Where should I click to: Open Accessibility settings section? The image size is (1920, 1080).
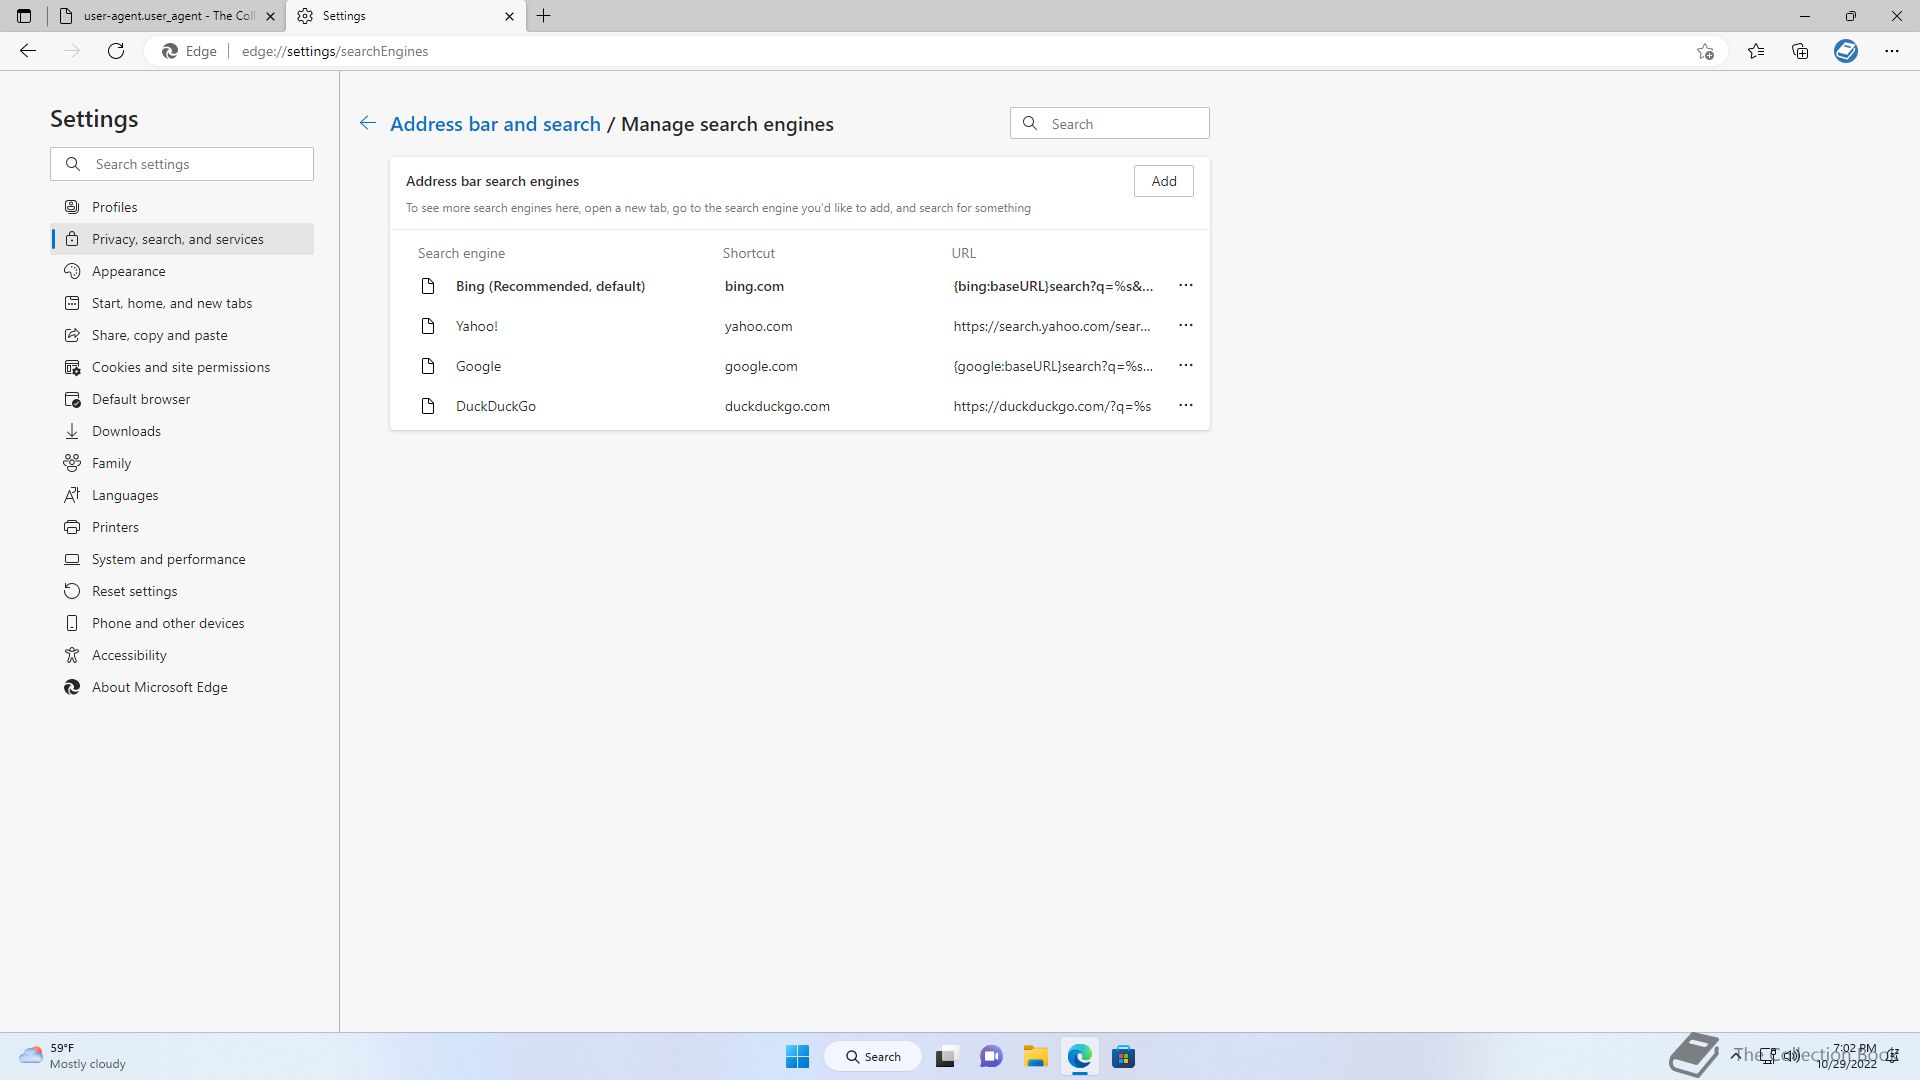(x=182, y=655)
